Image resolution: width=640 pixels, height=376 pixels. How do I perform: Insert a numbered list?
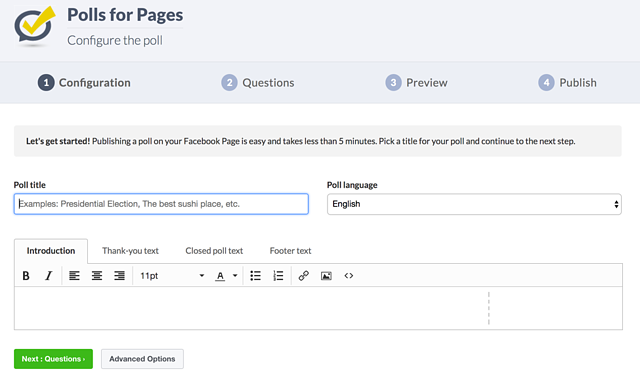(x=278, y=276)
